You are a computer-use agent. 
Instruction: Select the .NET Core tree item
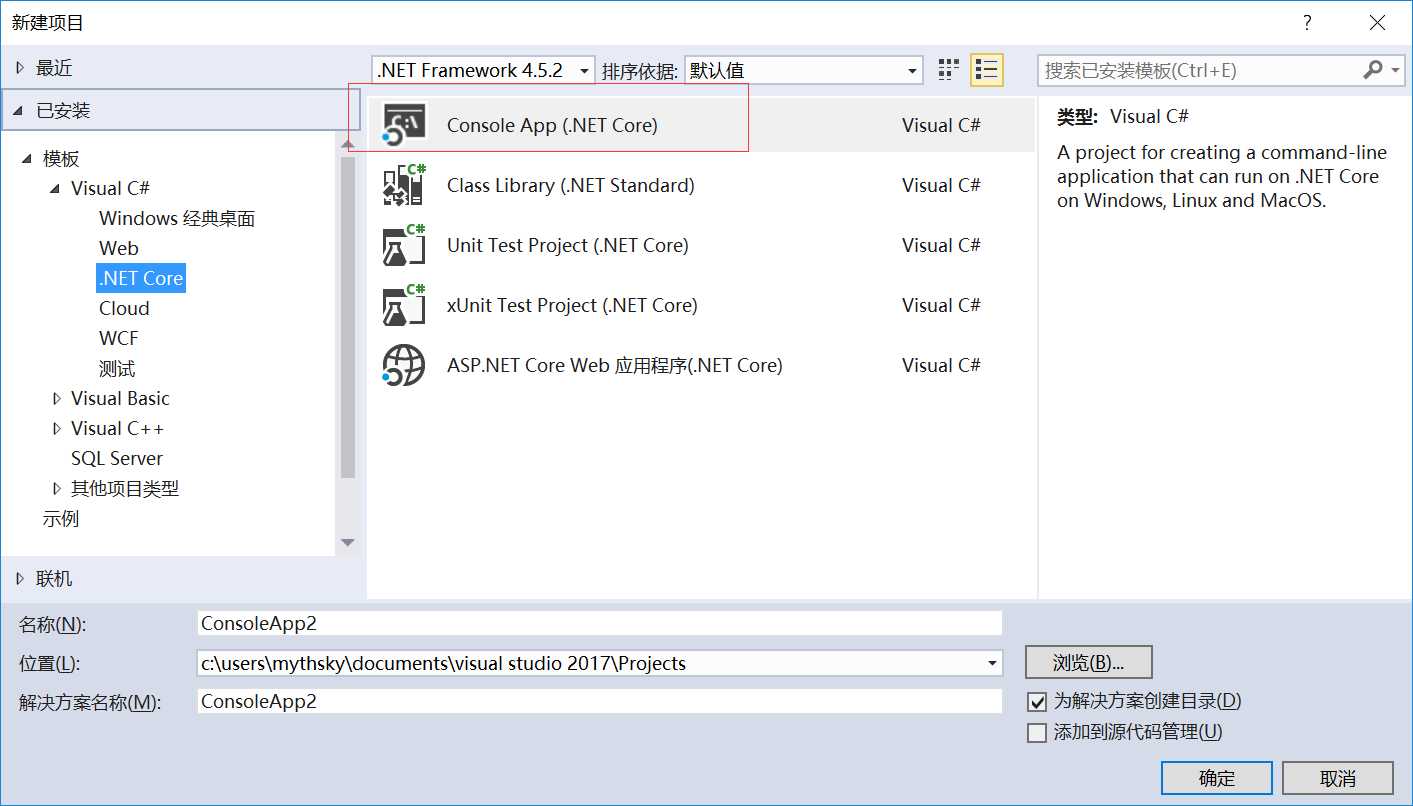(141, 278)
